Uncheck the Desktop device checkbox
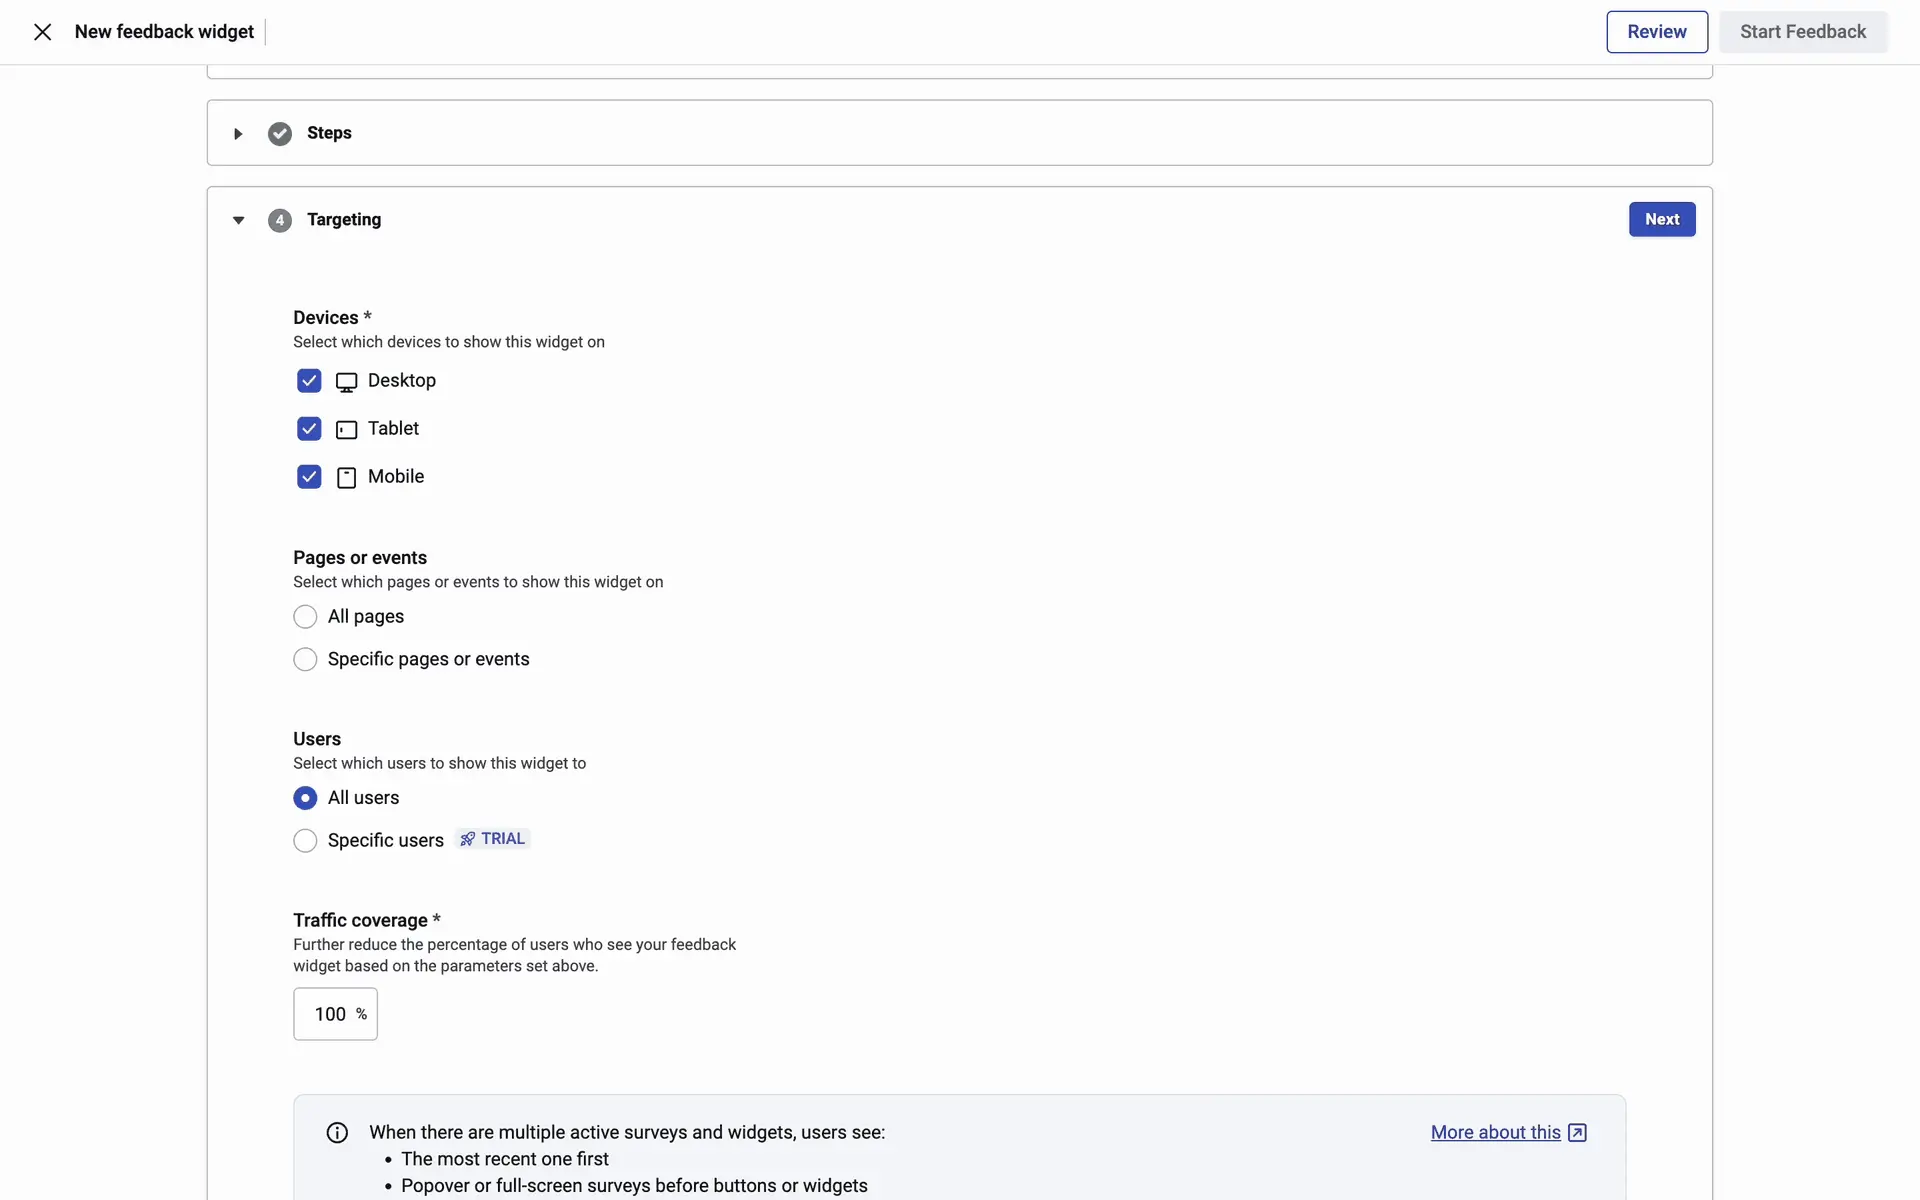 tap(309, 381)
